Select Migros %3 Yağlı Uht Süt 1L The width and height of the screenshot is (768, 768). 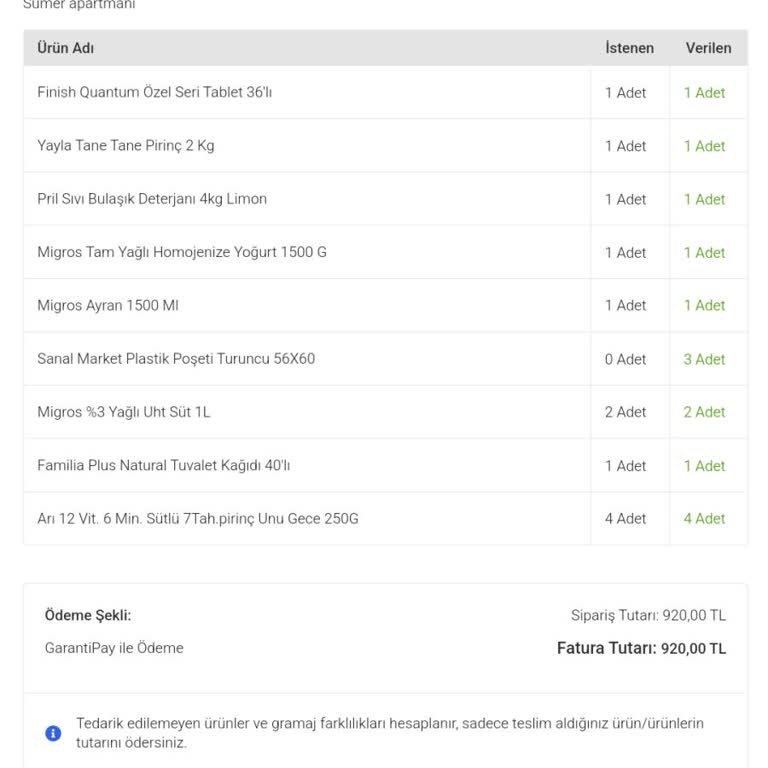pos(124,412)
